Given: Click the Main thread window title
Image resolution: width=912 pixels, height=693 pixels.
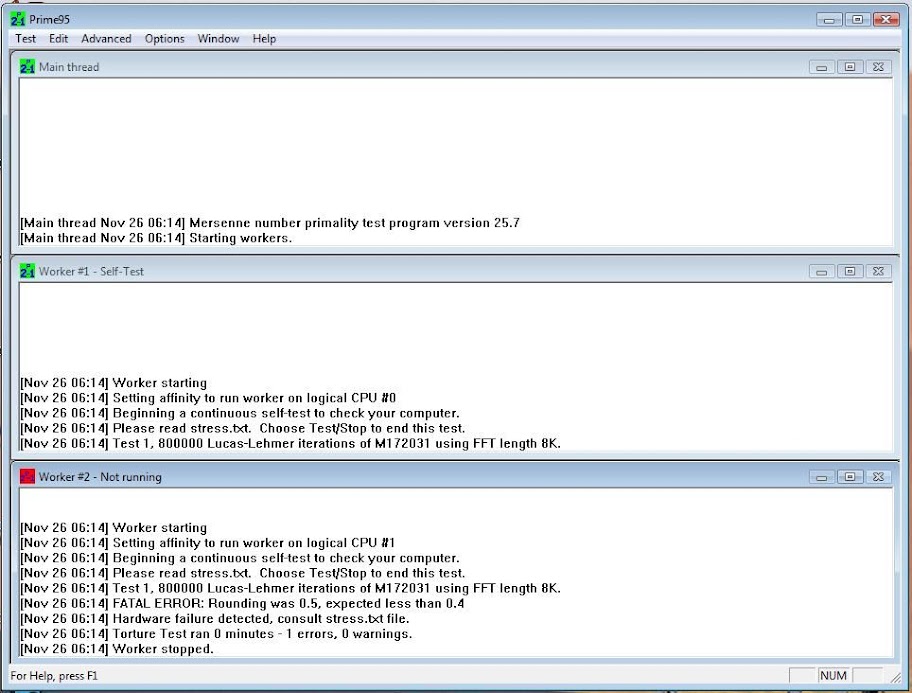Looking at the screenshot, I should pyautogui.click(x=69, y=67).
